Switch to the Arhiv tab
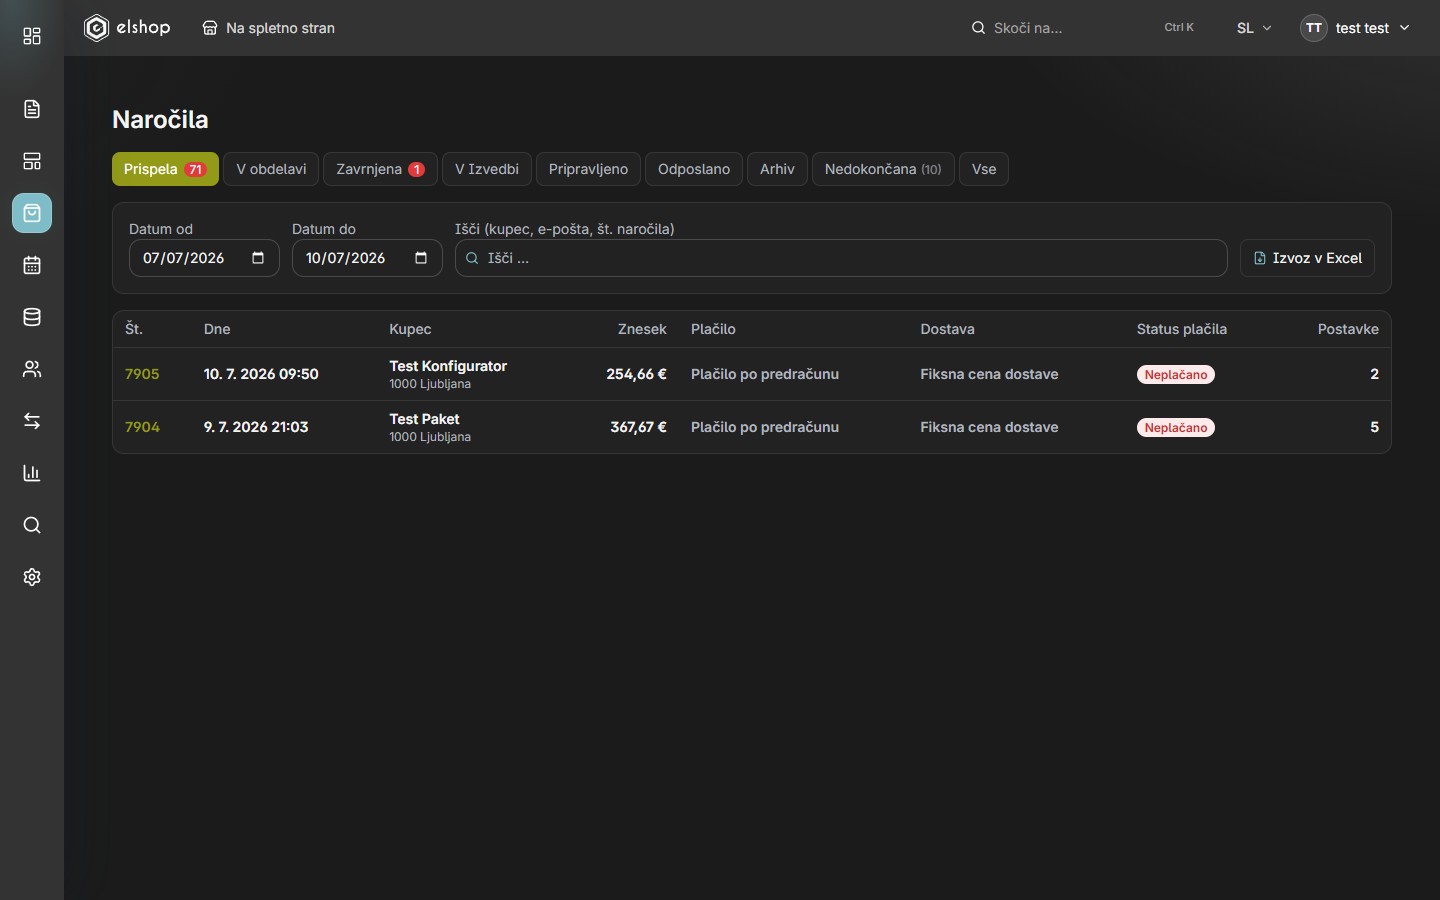The width and height of the screenshot is (1440, 900). point(777,169)
